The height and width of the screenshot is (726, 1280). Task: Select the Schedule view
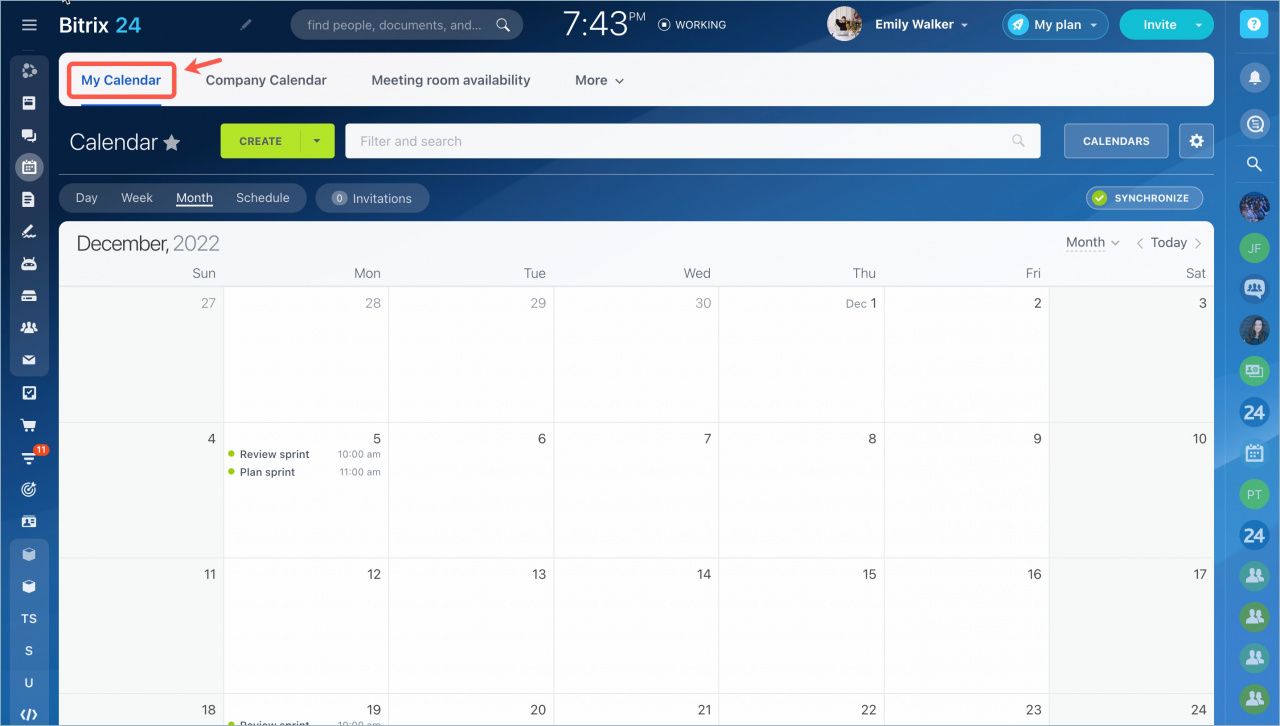click(x=263, y=198)
